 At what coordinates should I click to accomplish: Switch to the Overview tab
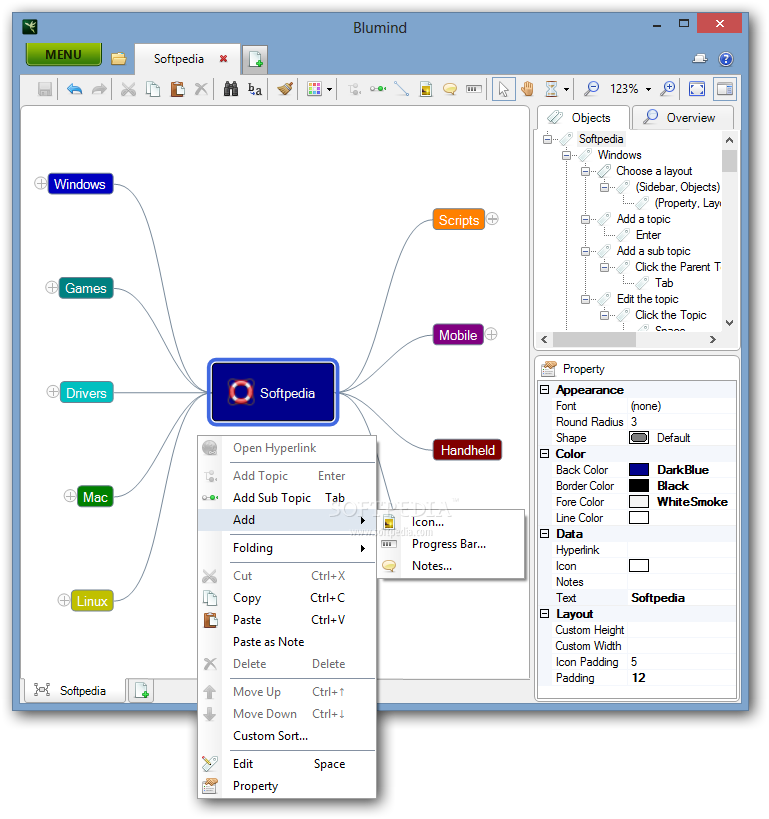[x=682, y=118]
